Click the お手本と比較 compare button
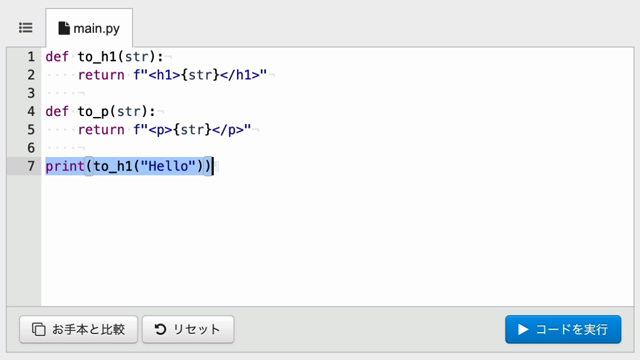 coord(78,329)
